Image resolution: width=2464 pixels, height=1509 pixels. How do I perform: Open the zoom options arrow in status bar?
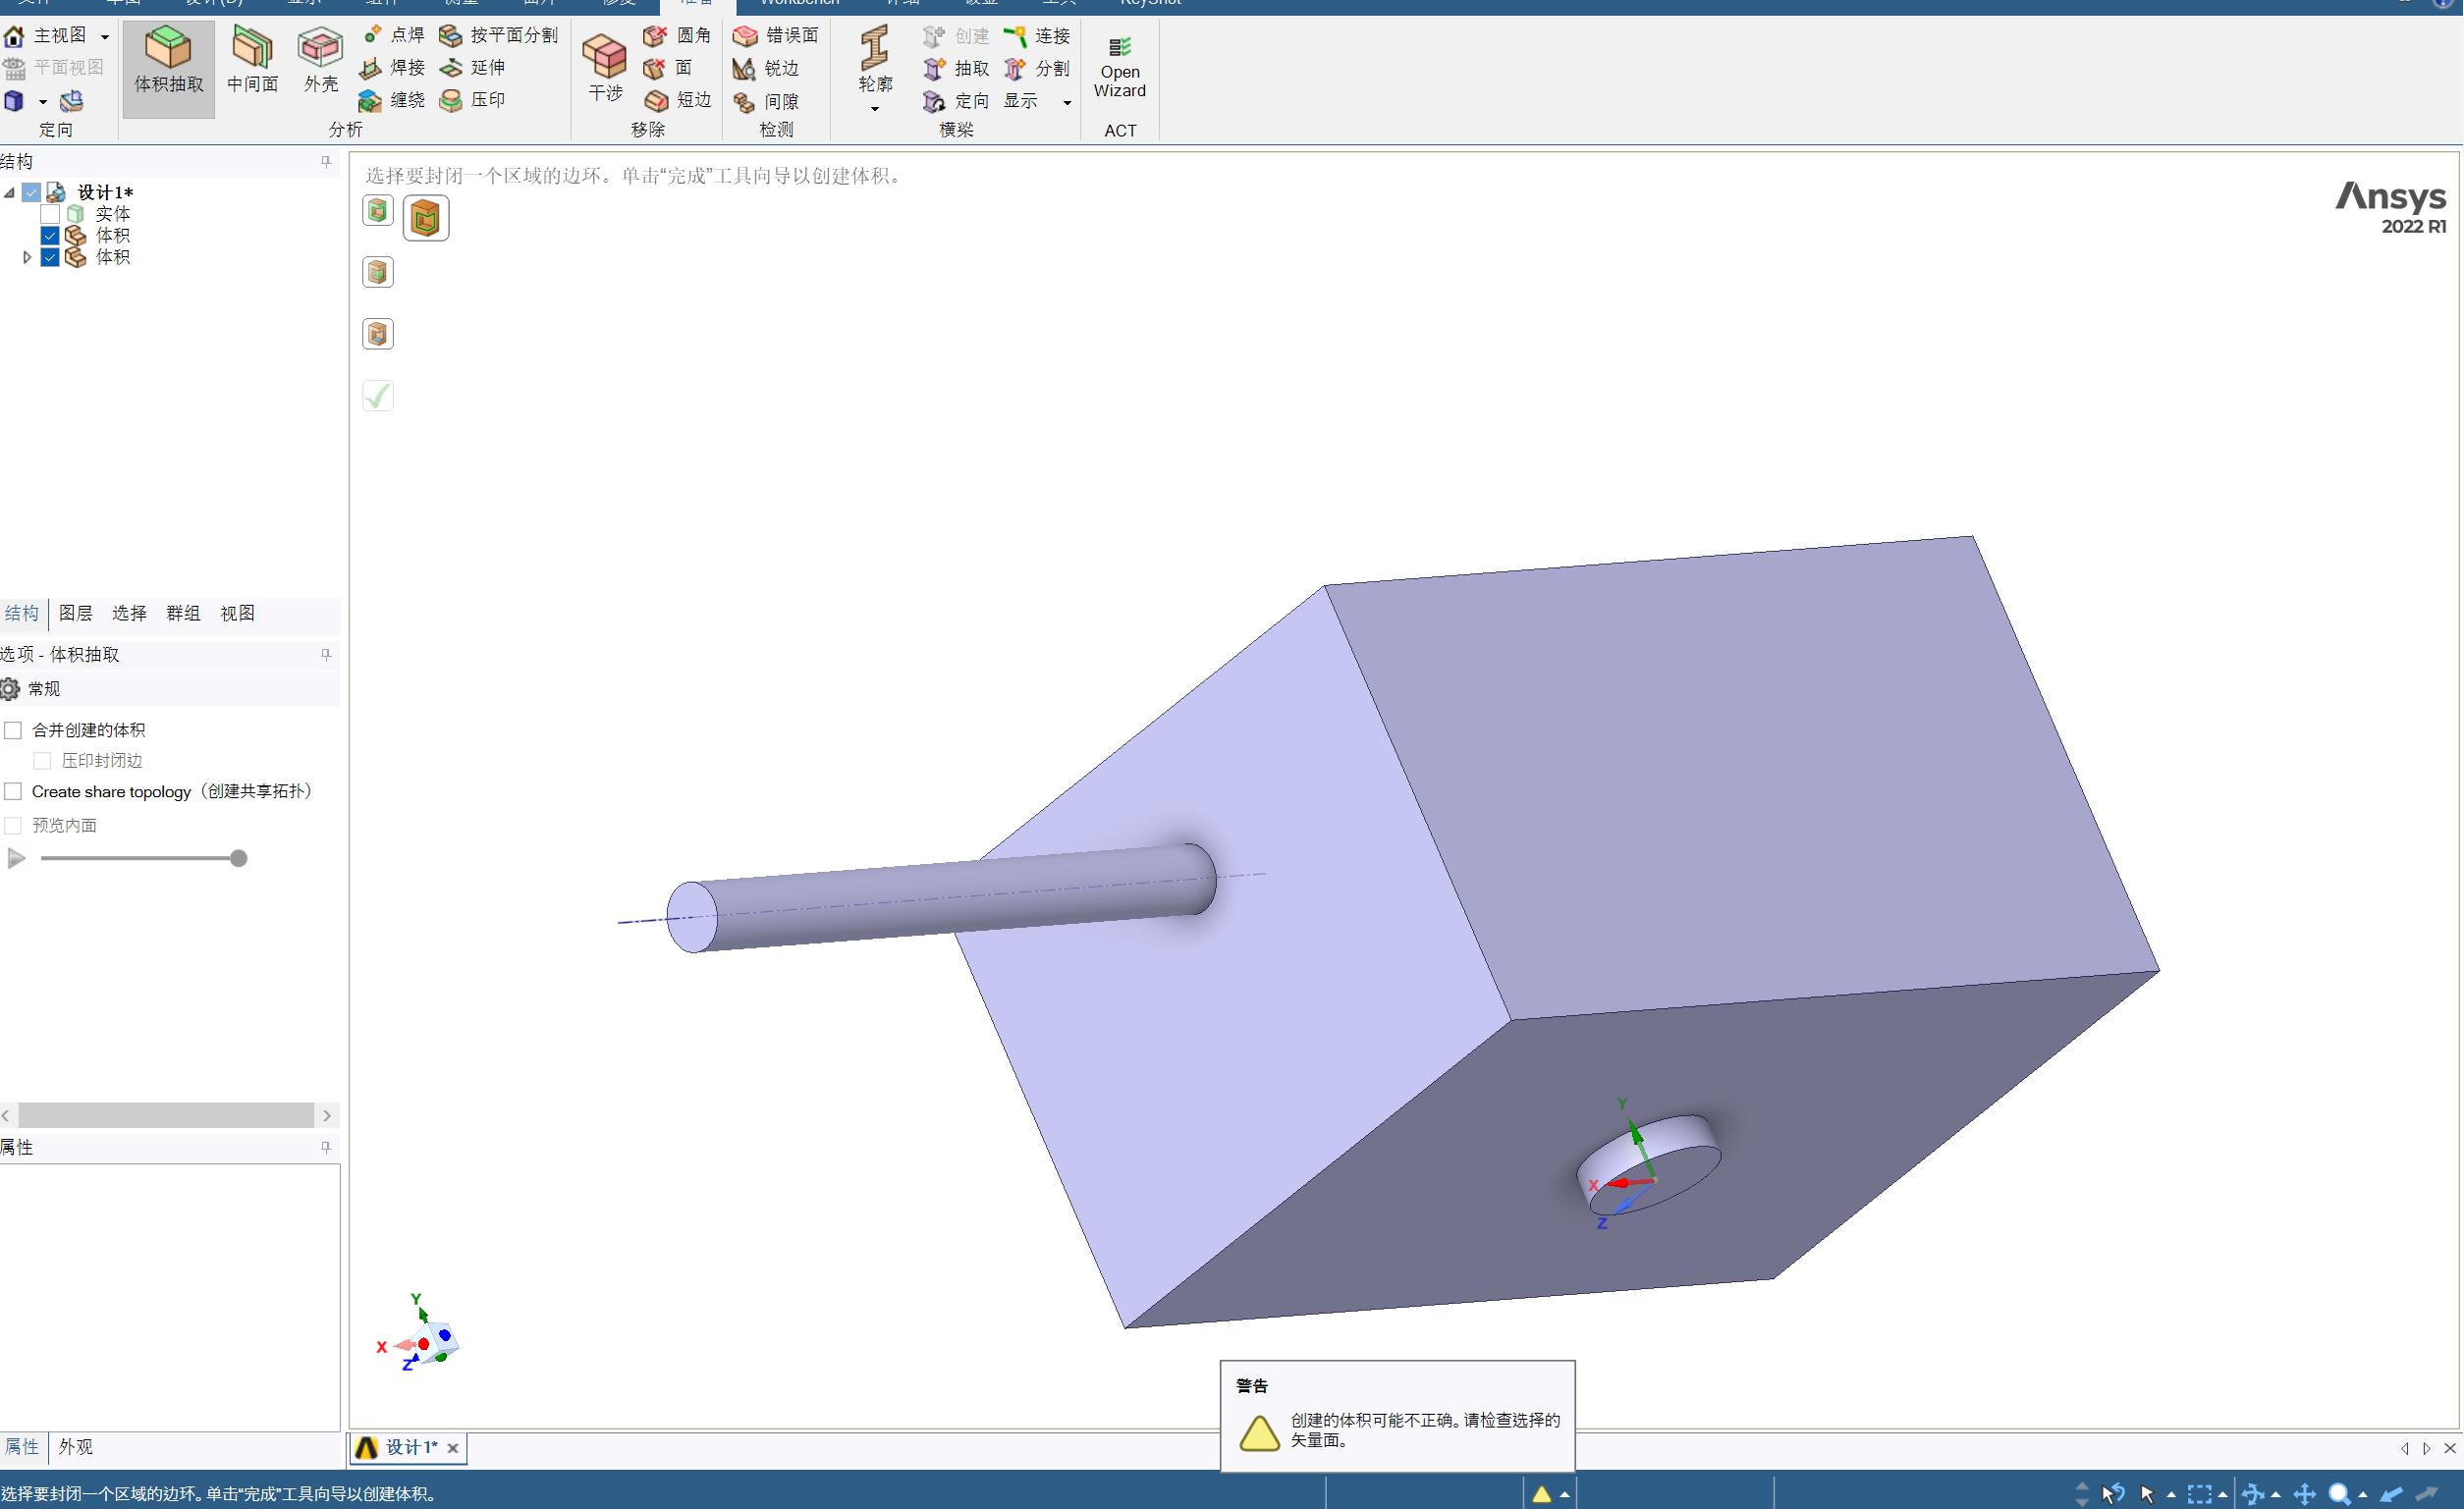(2363, 1495)
